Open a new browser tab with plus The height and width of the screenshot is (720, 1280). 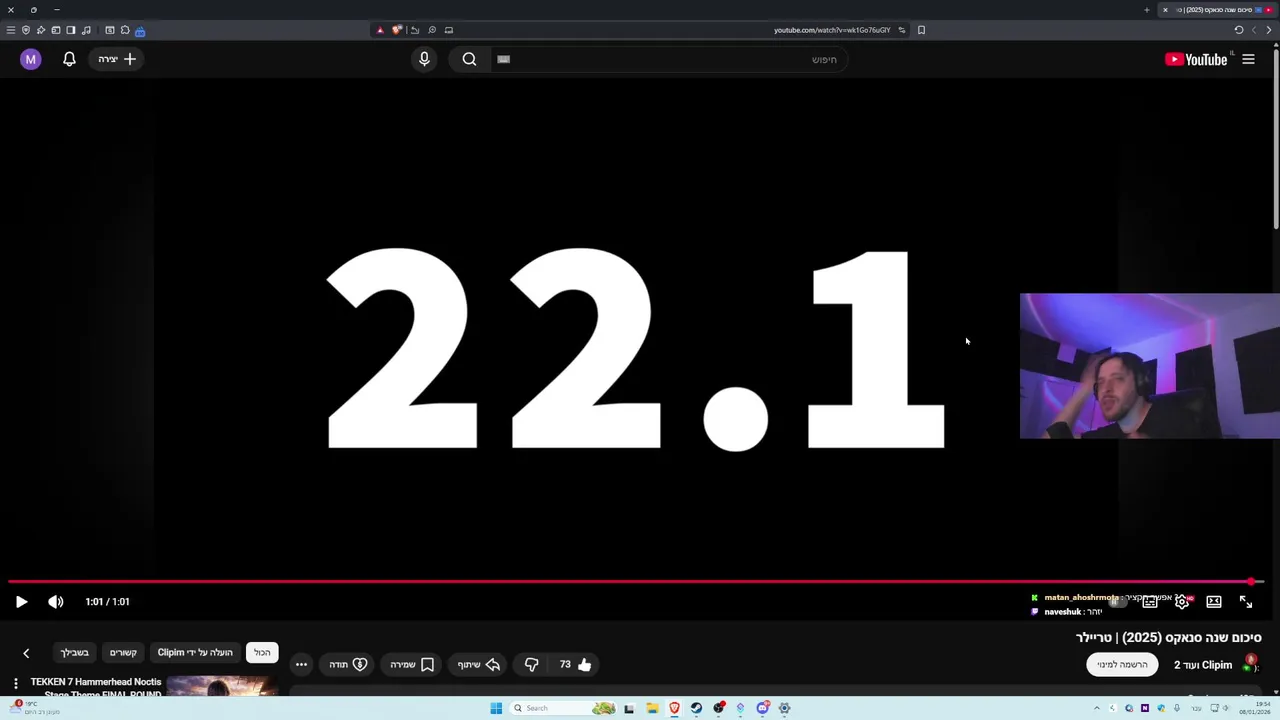[1147, 10]
